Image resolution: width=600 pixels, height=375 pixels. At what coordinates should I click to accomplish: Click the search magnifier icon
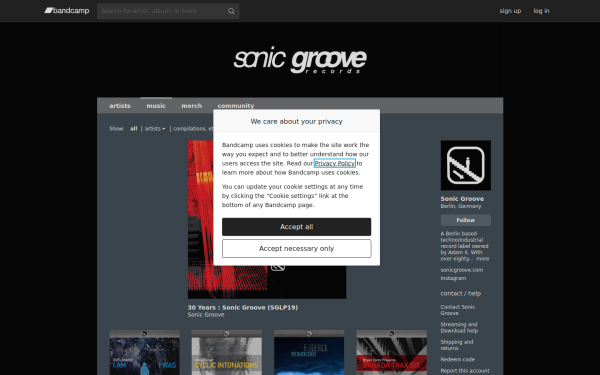coord(231,11)
